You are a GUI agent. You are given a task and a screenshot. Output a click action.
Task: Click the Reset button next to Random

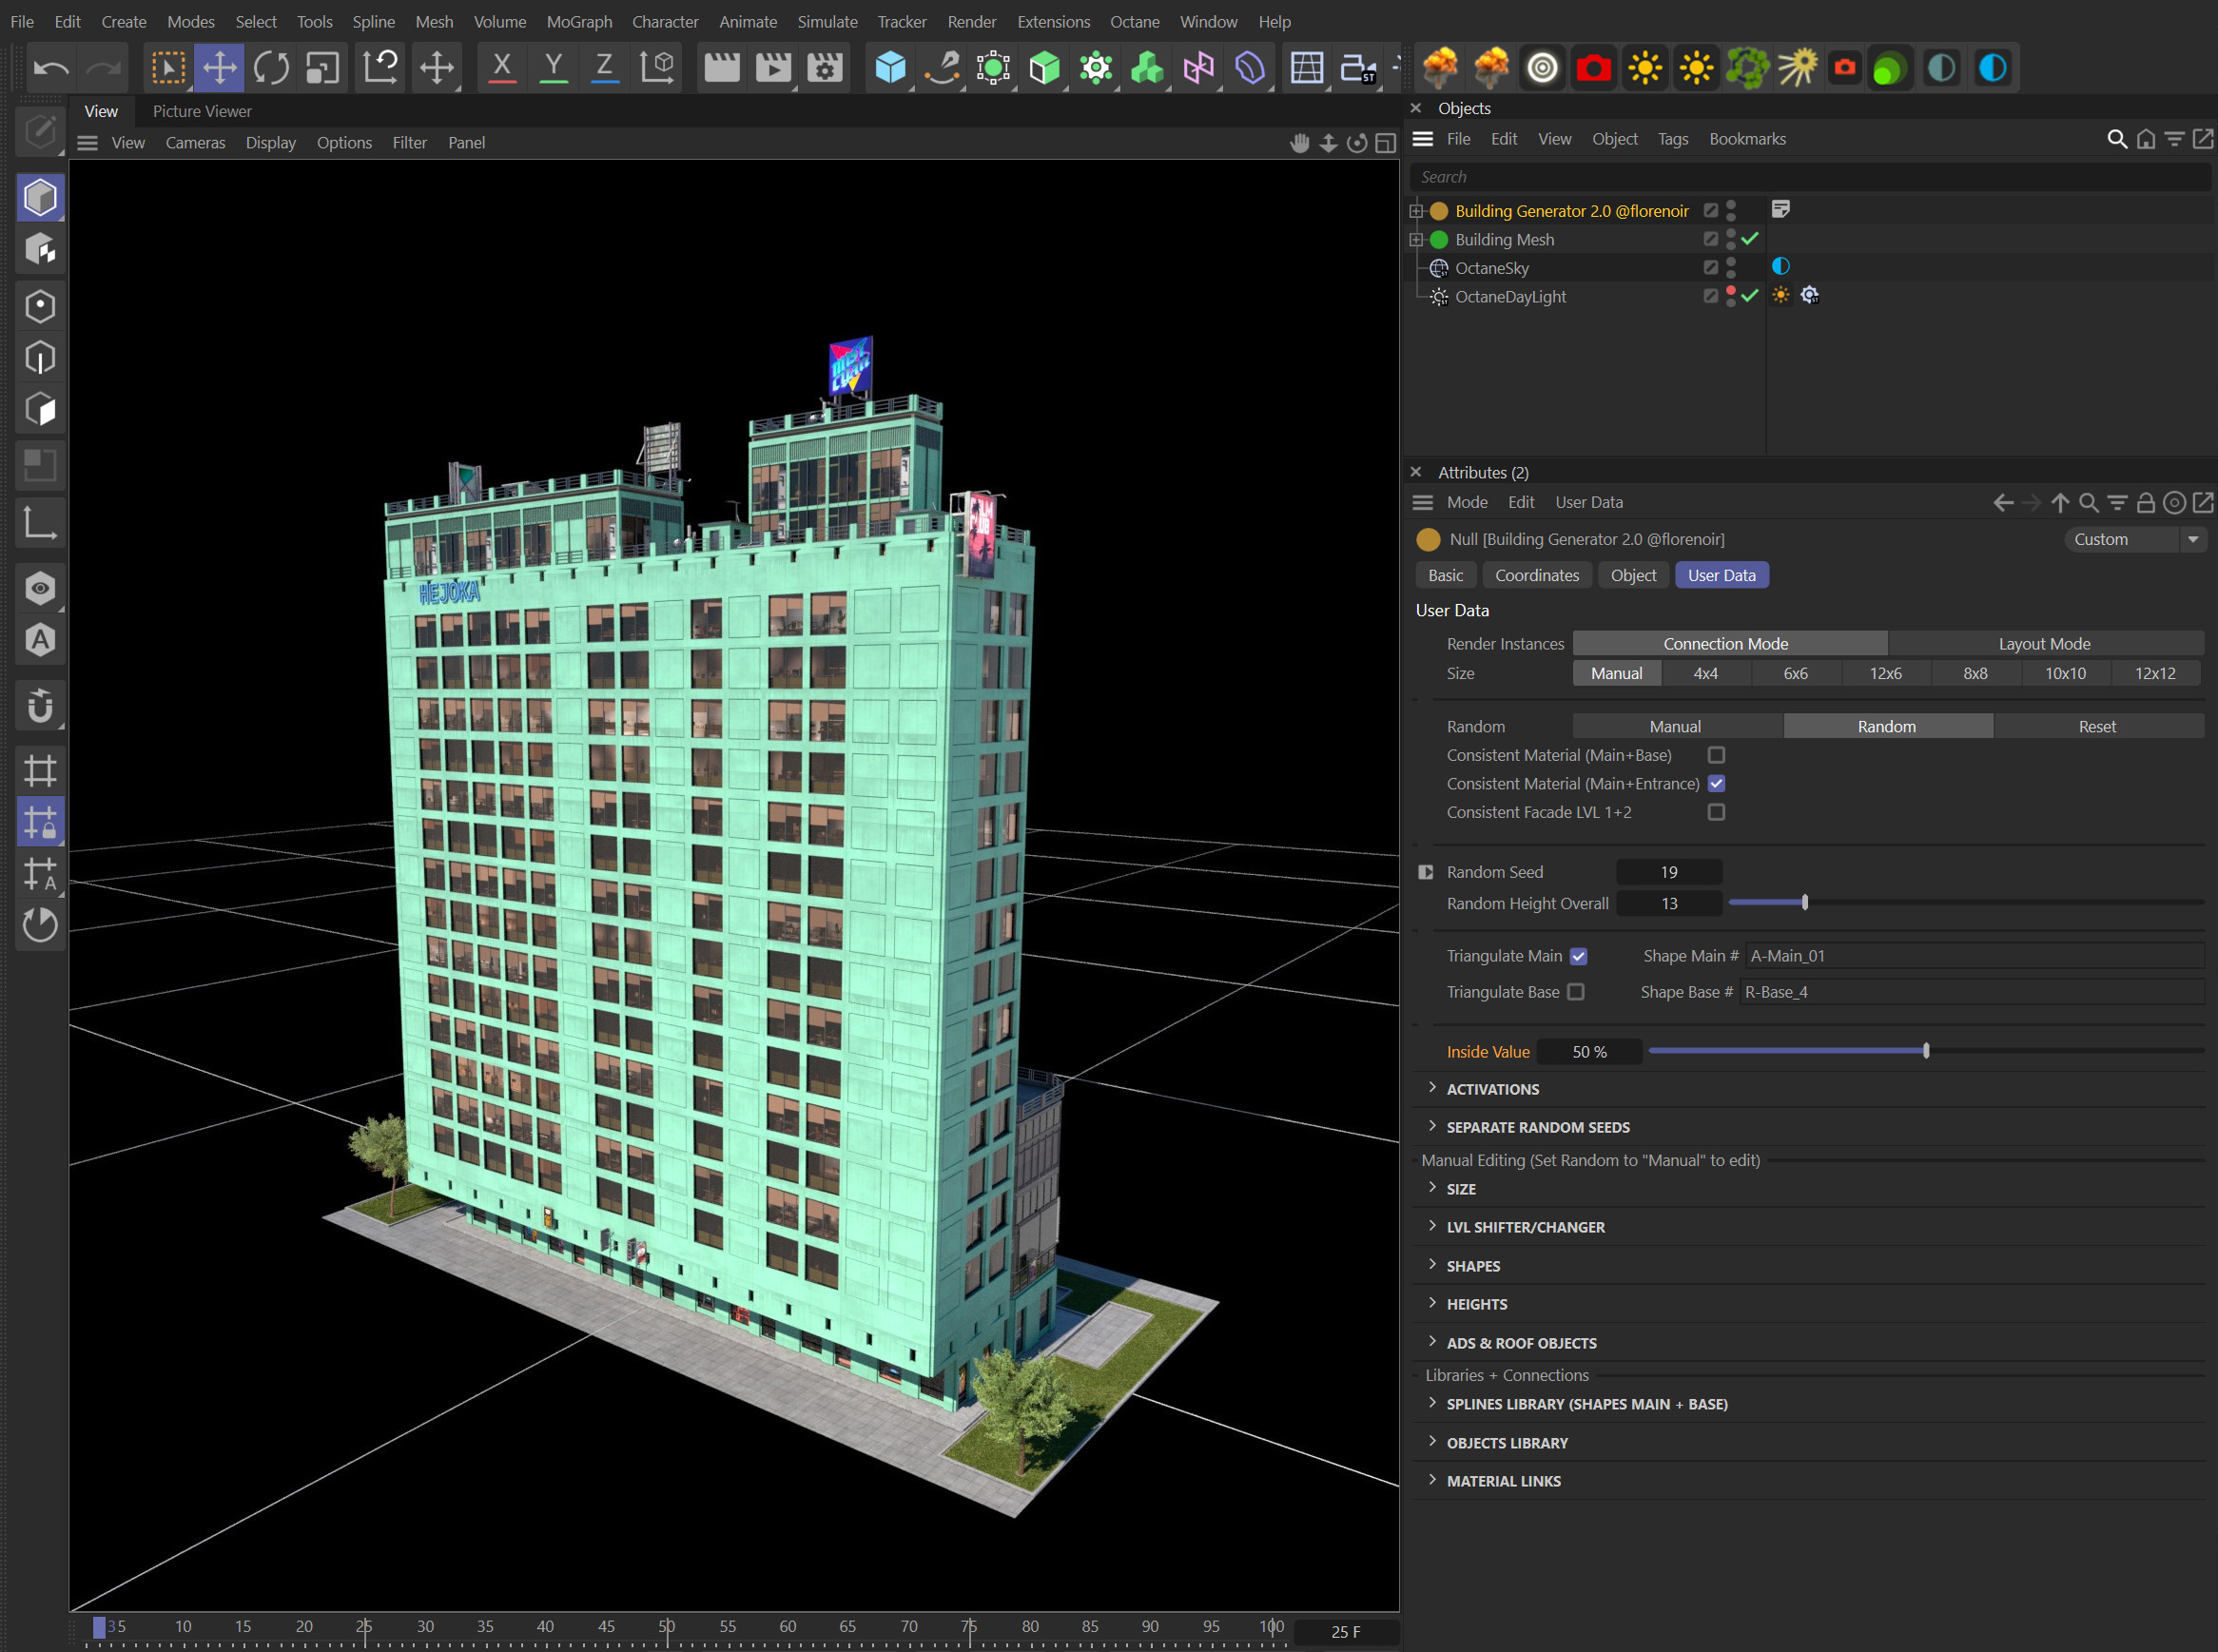pyautogui.click(x=2097, y=726)
